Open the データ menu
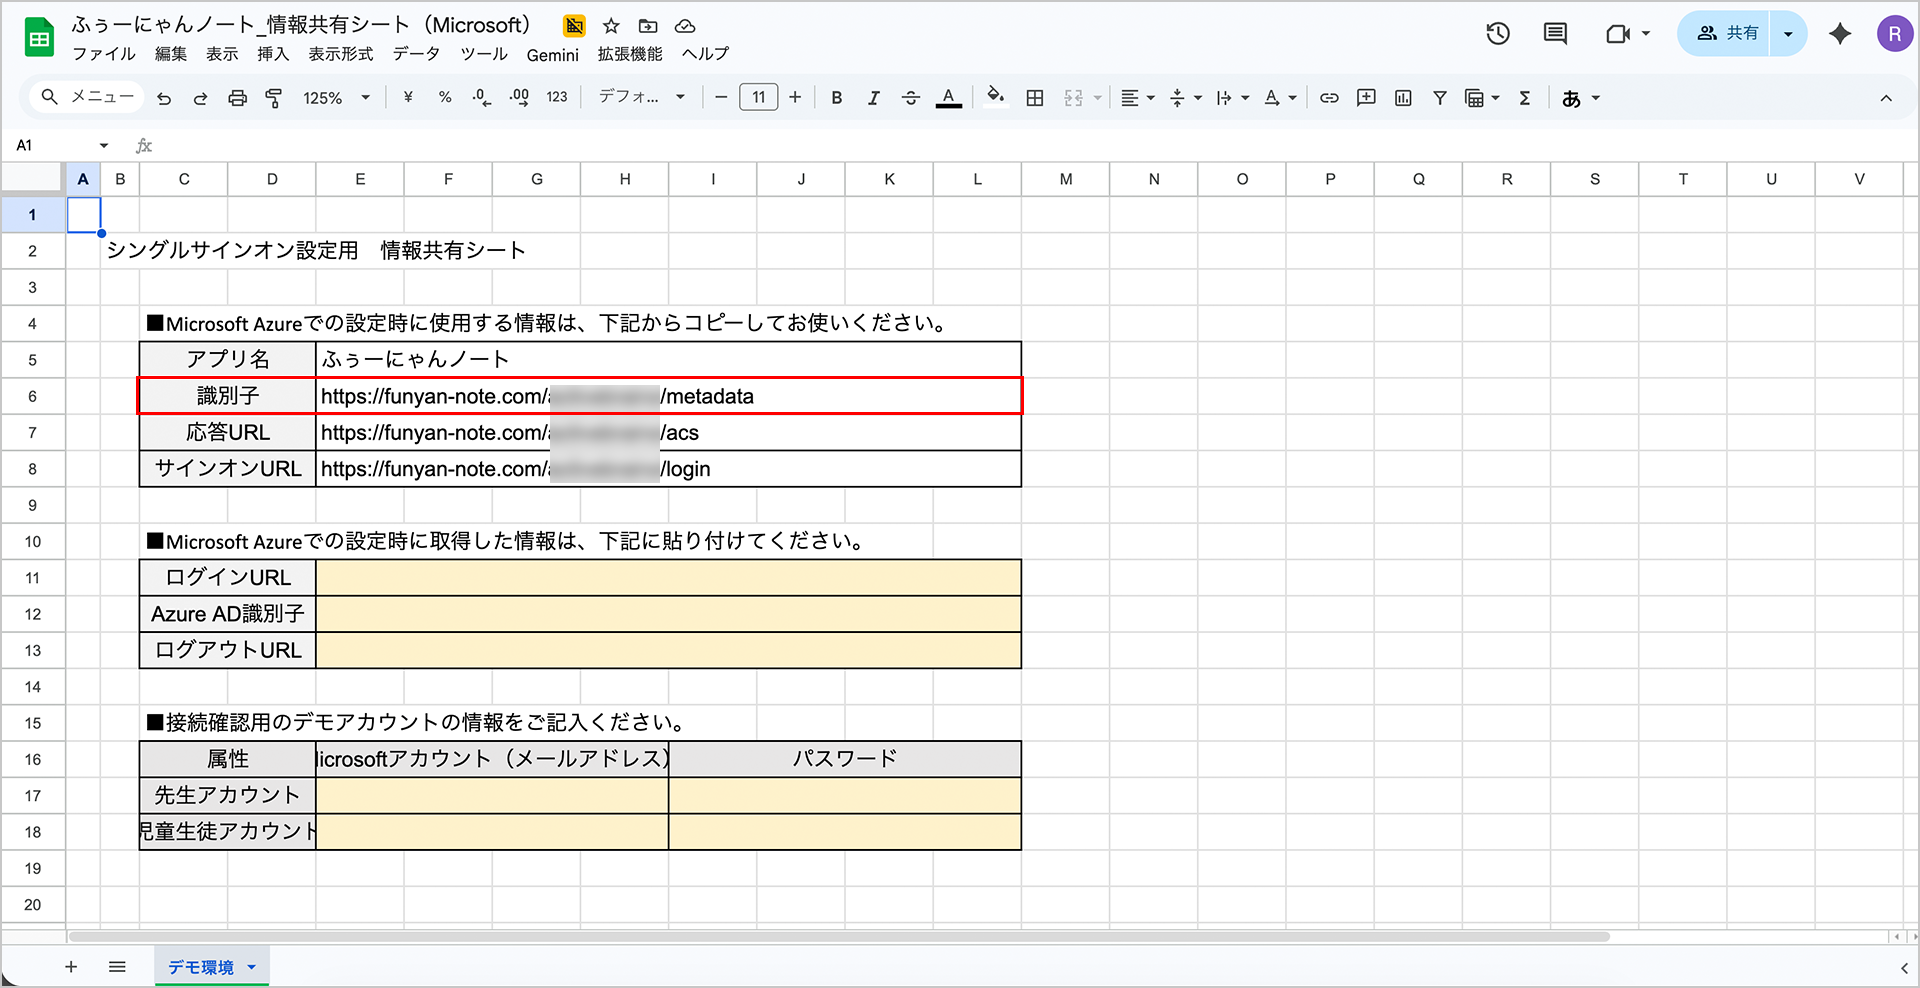Screen dimensions: 1920x988 [415, 54]
